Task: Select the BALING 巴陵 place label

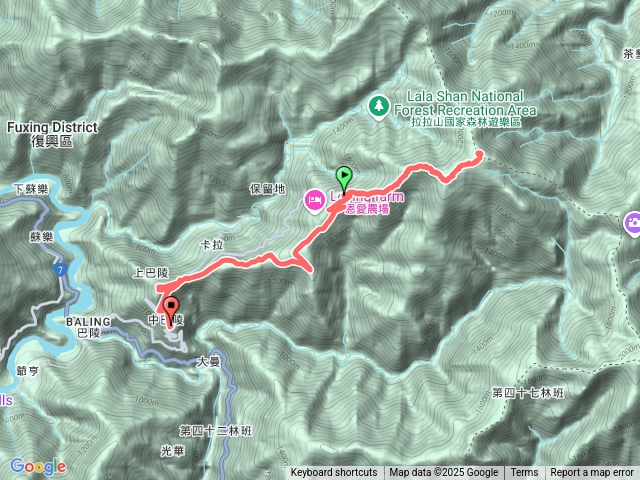Action: 88,327
